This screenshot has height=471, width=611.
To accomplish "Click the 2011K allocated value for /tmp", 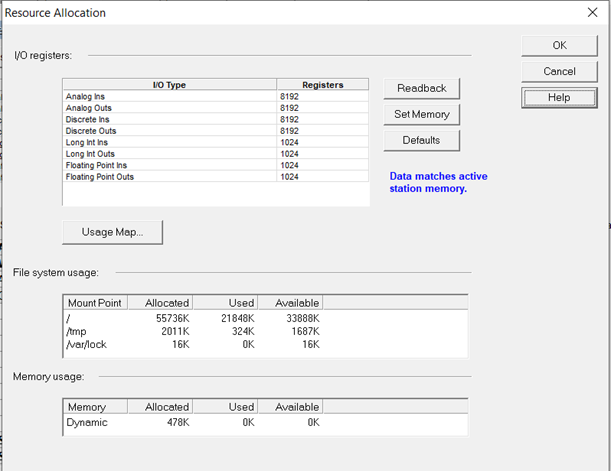I will [175, 332].
